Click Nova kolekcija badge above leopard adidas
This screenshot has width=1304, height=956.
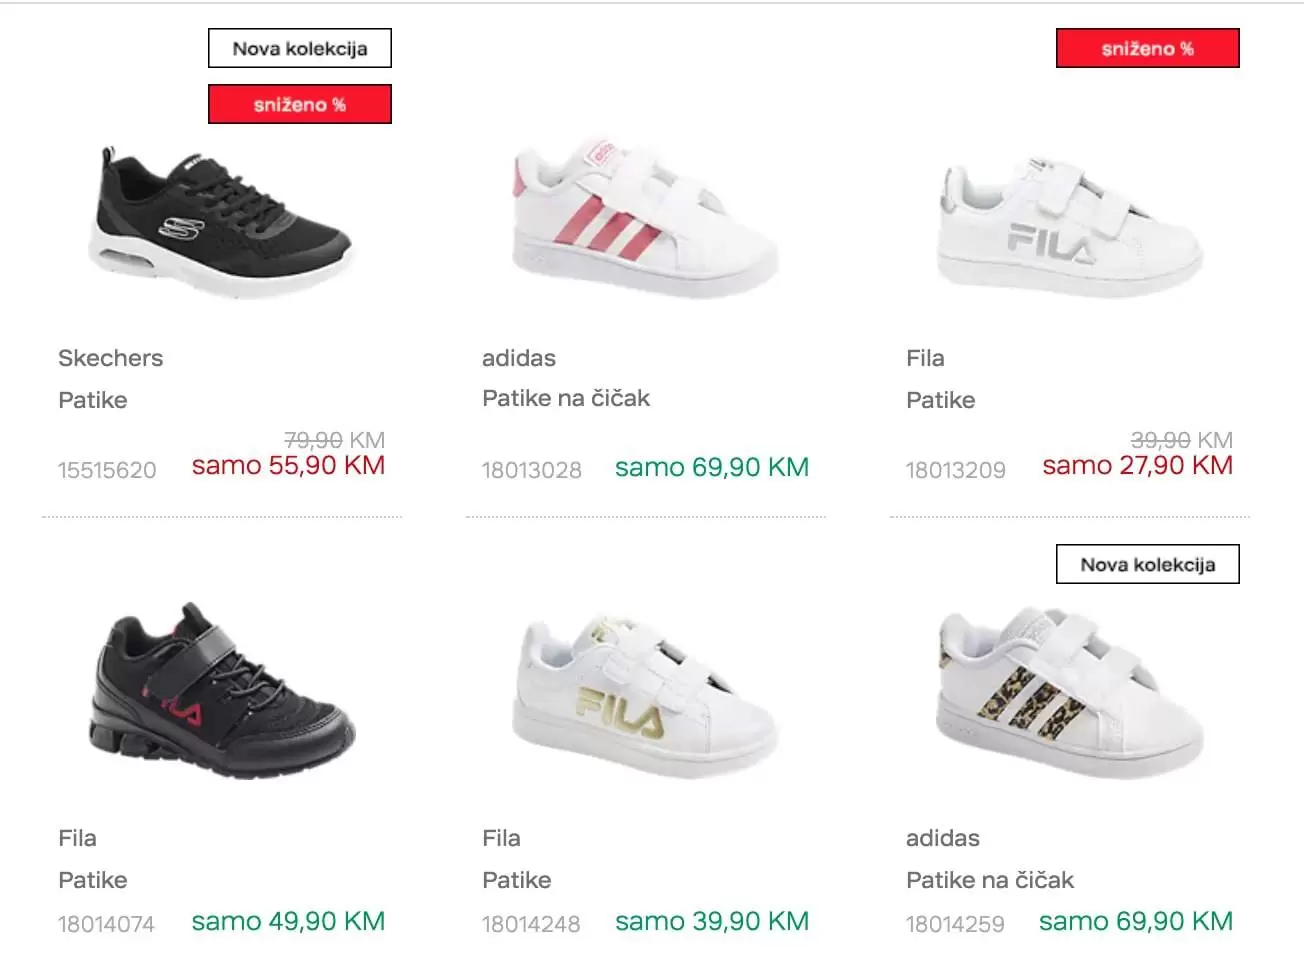tap(1148, 564)
